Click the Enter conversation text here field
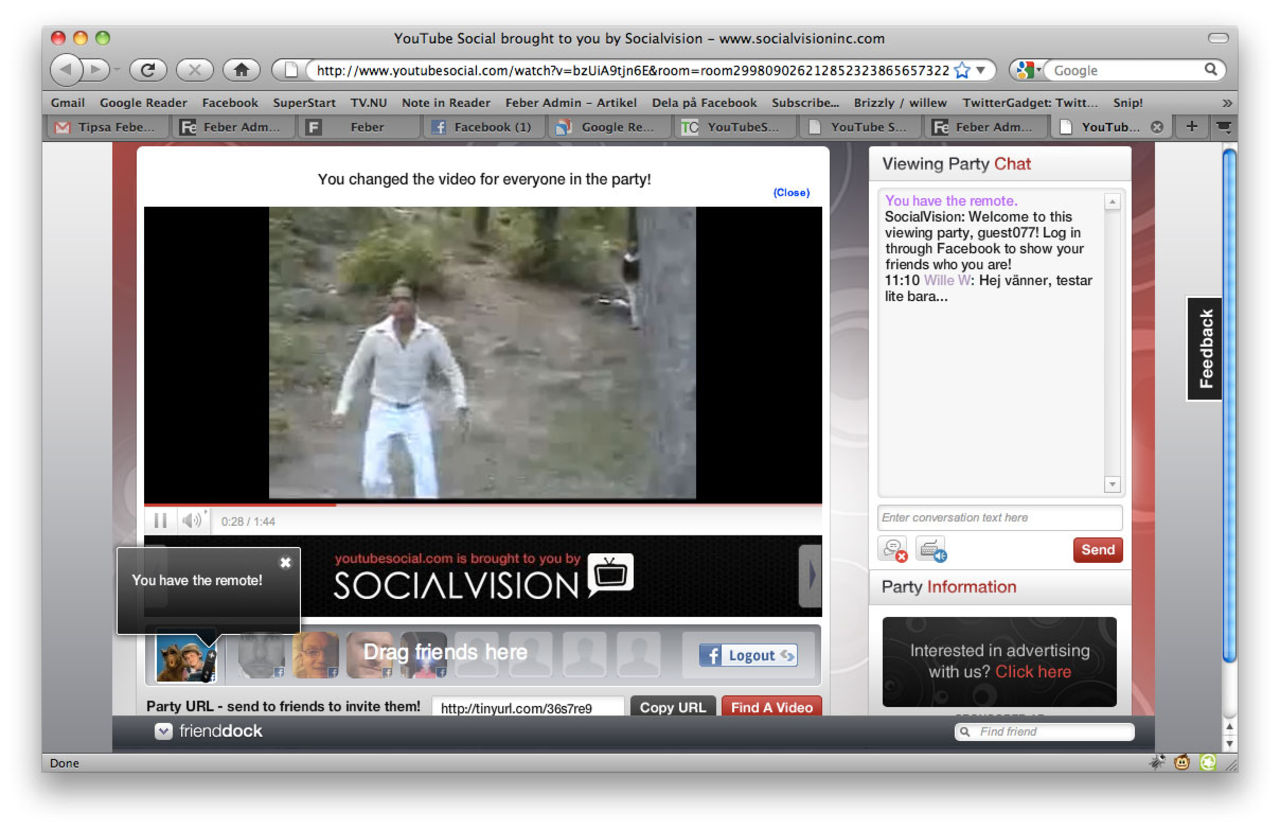This screenshot has width=1280, height=830. tap(999, 517)
